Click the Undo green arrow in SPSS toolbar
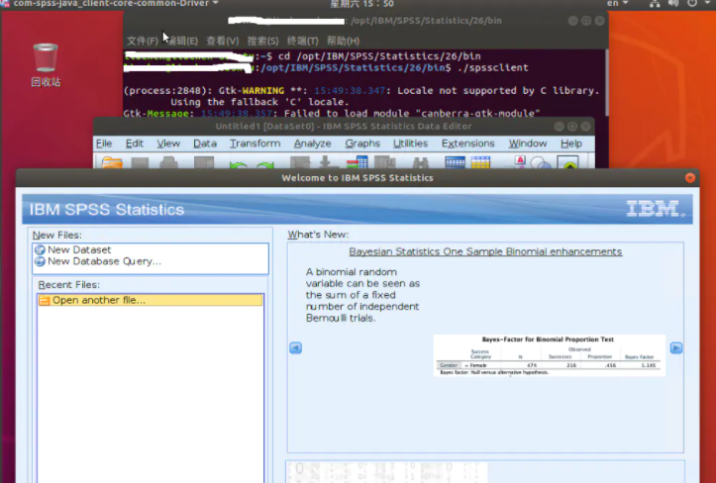 (x=238, y=165)
